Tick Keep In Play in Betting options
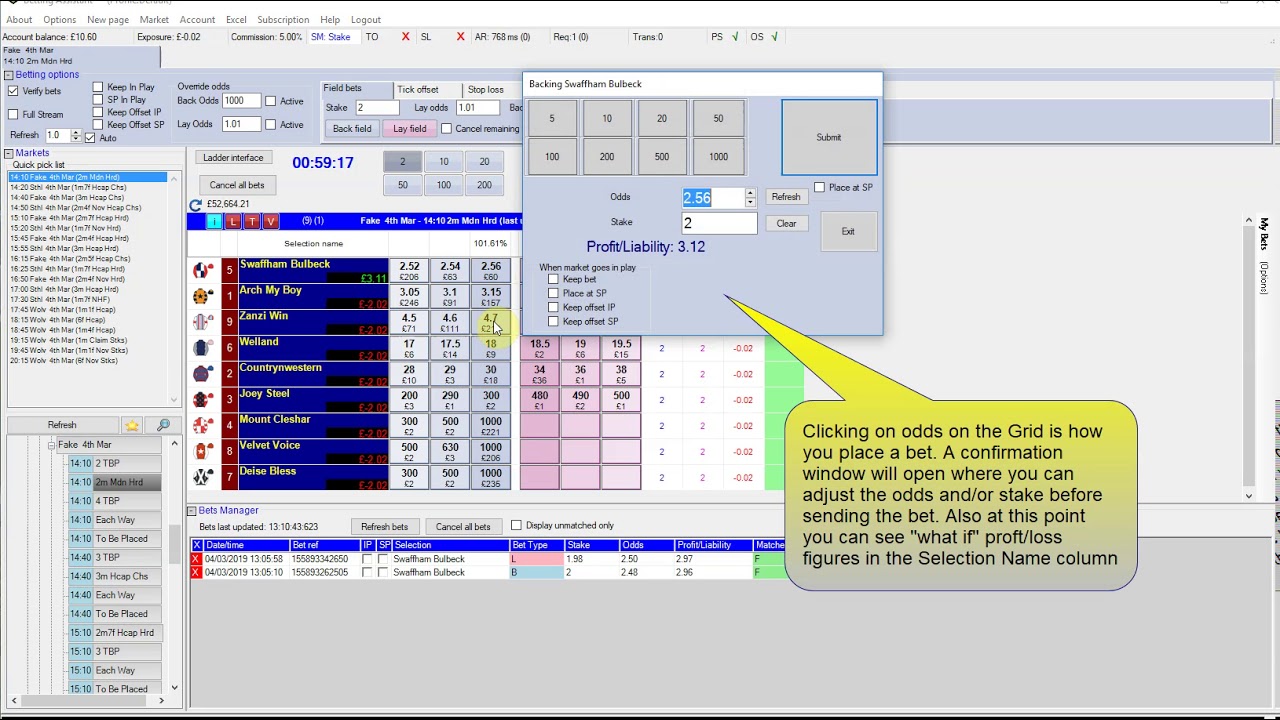Image resolution: width=1280 pixels, height=720 pixels. (x=98, y=87)
